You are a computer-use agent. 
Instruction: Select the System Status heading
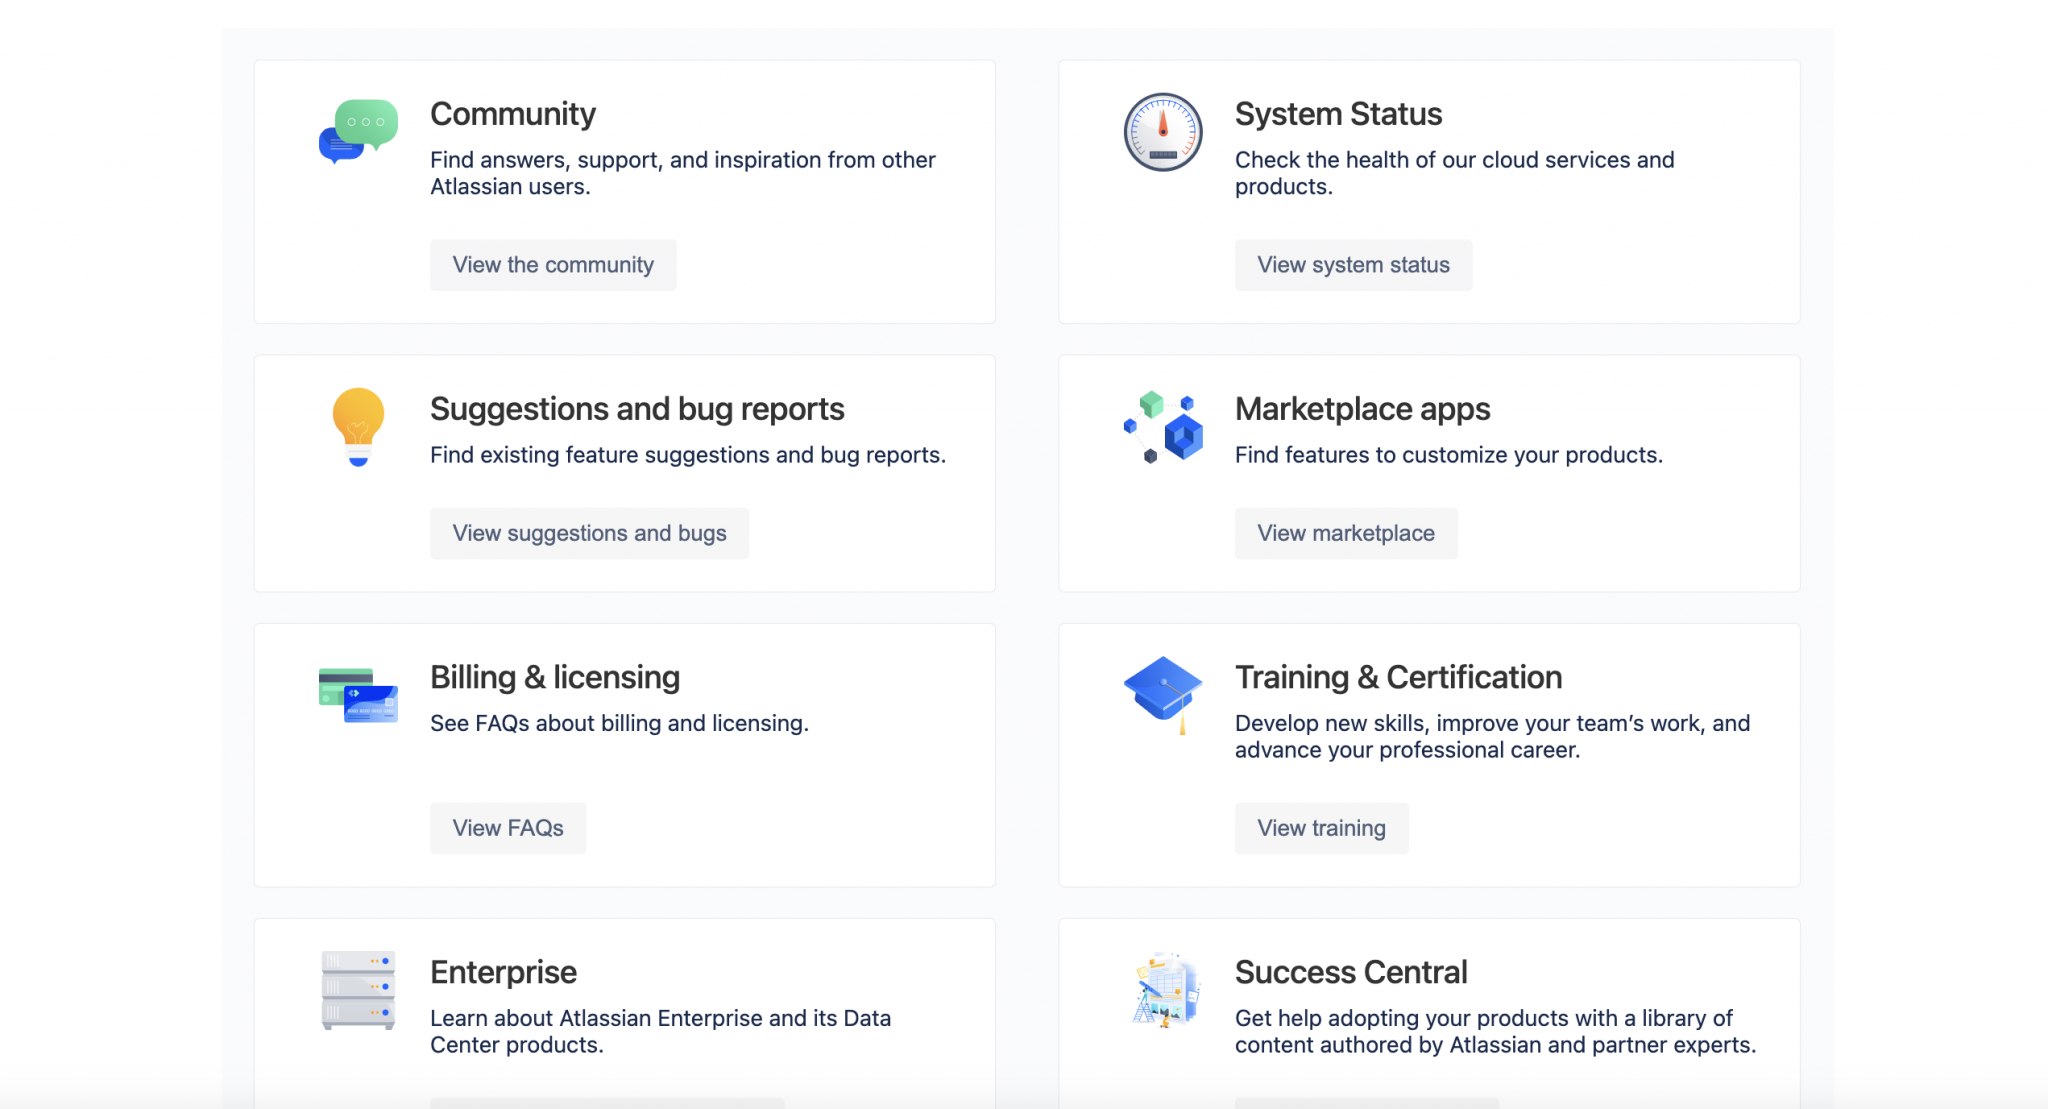click(1338, 113)
